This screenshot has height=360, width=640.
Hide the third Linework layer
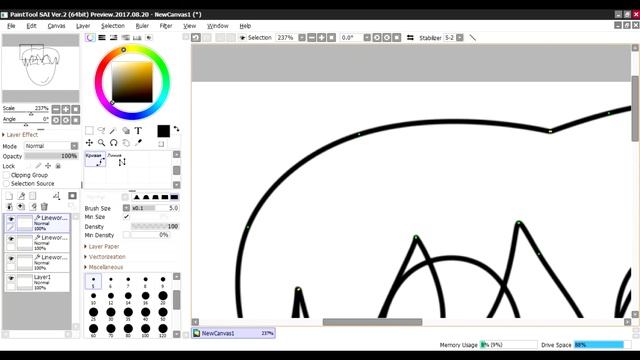tap(11, 258)
